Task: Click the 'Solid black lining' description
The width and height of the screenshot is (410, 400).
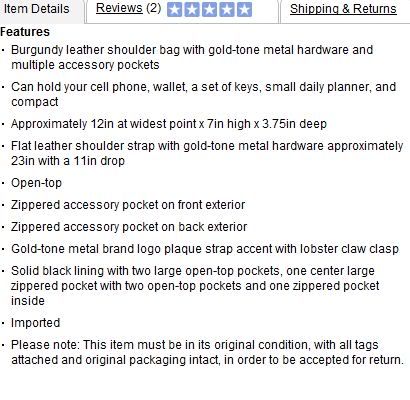Action: [x=195, y=286]
